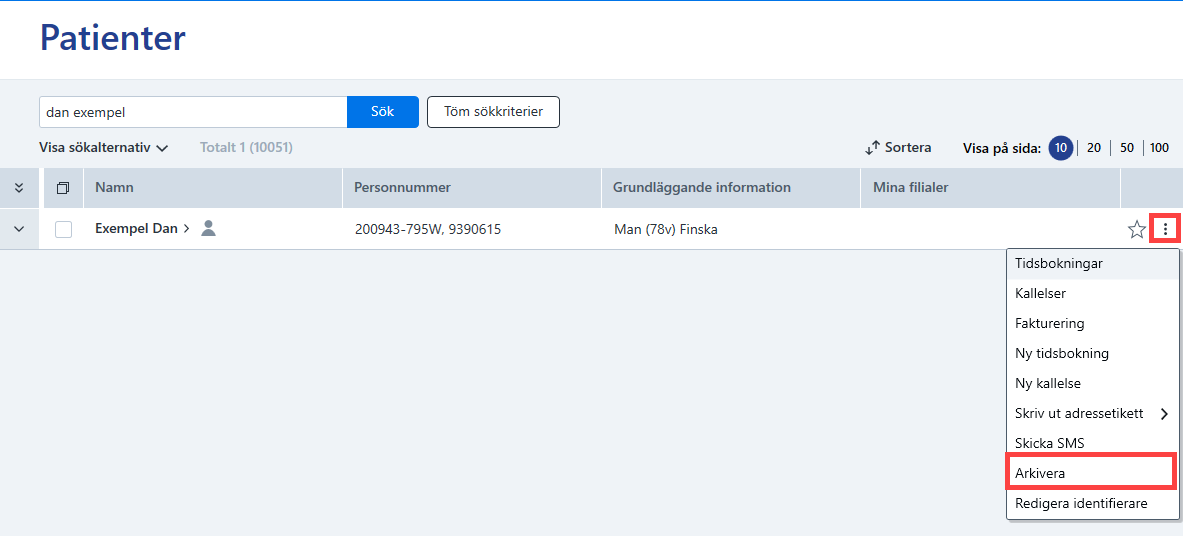The image size is (1183, 536).
Task: Click the person icon beside Exempel Dan
Action: pos(209,228)
